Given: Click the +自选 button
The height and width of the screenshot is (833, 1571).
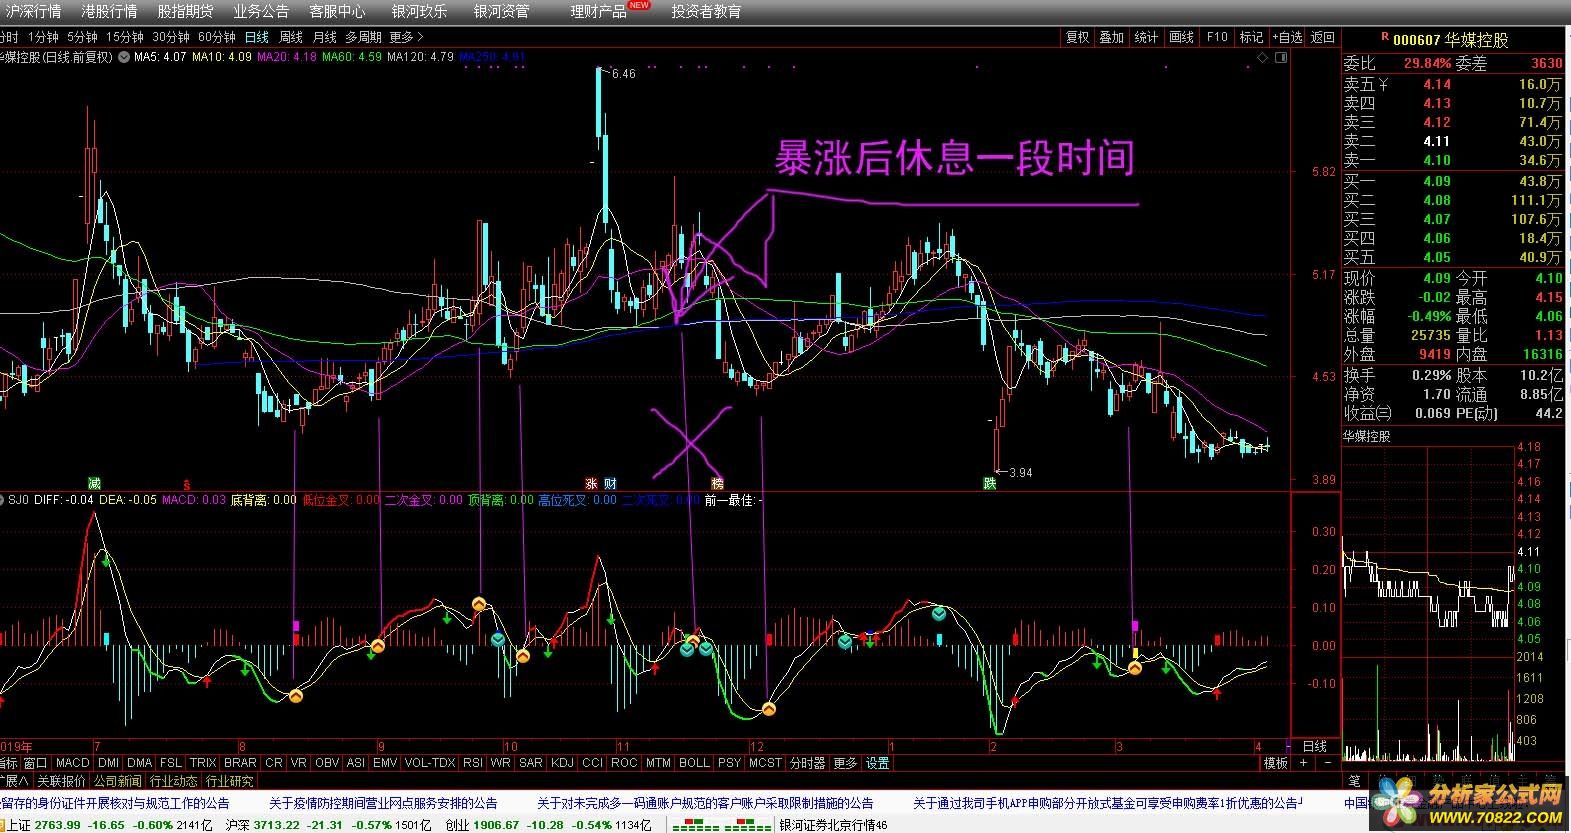Looking at the screenshot, I should [x=1287, y=38].
